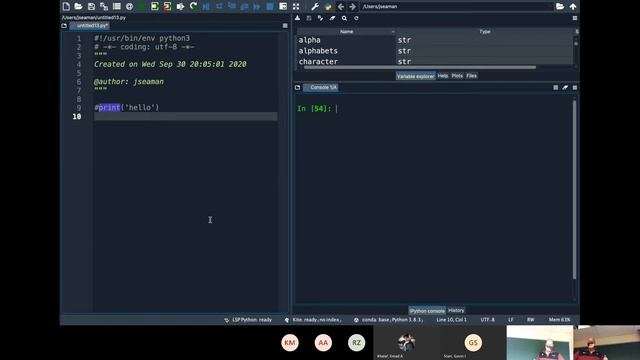Run current cell icon
Screen dimensions: 640x360
point(155,6)
